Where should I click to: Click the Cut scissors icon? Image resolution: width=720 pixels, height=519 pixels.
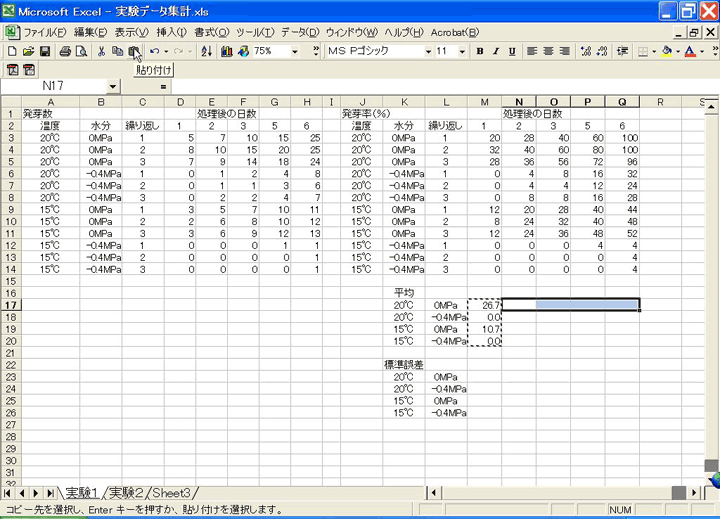[x=102, y=51]
